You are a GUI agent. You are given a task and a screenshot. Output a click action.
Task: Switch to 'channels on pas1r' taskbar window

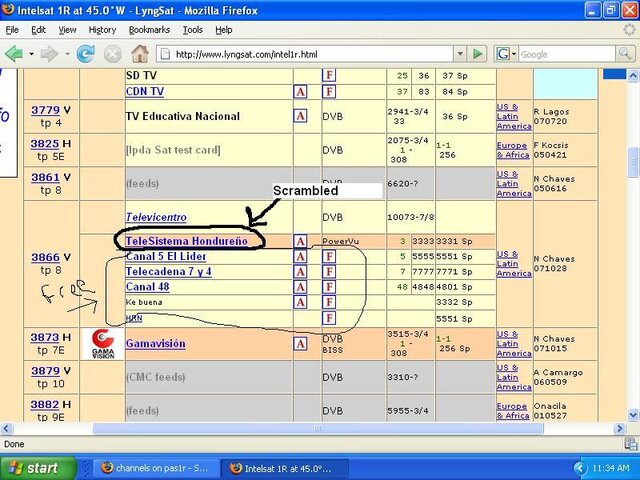pos(156,468)
